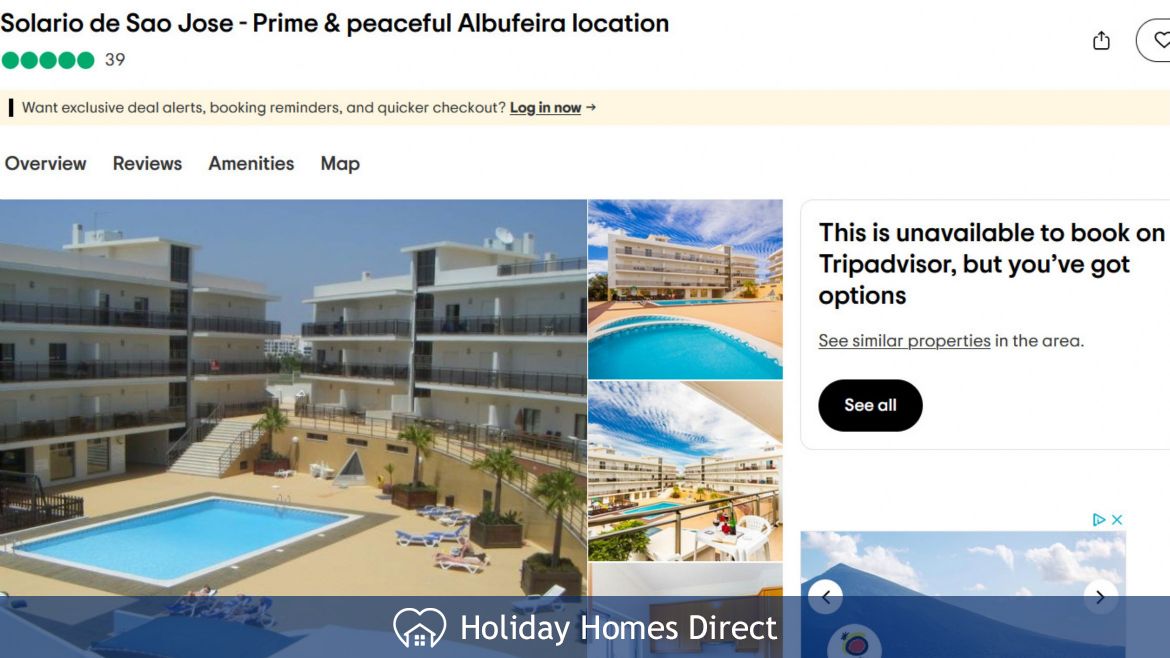Image resolution: width=1170 pixels, height=658 pixels.
Task: Open See similar properties link
Action: (904, 341)
